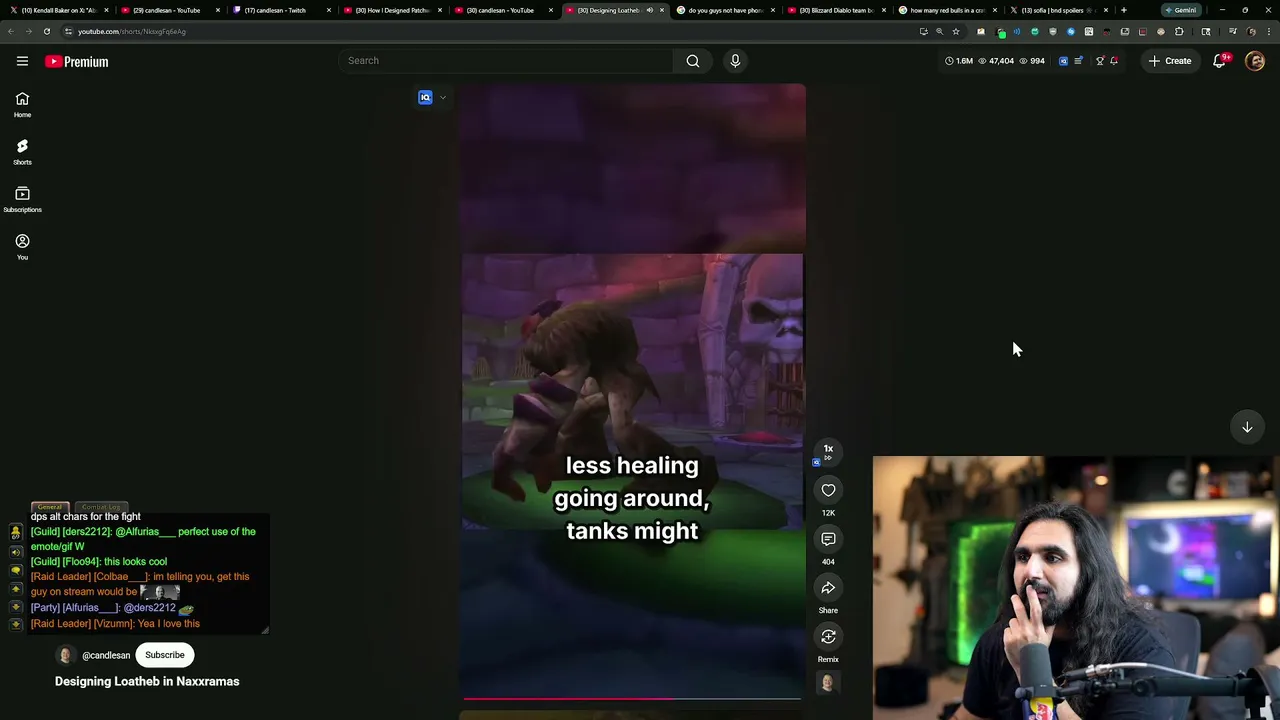The height and width of the screenshot is (720, 1280).
Task: Open the You page in the sidebar
Action: (22, 247)
